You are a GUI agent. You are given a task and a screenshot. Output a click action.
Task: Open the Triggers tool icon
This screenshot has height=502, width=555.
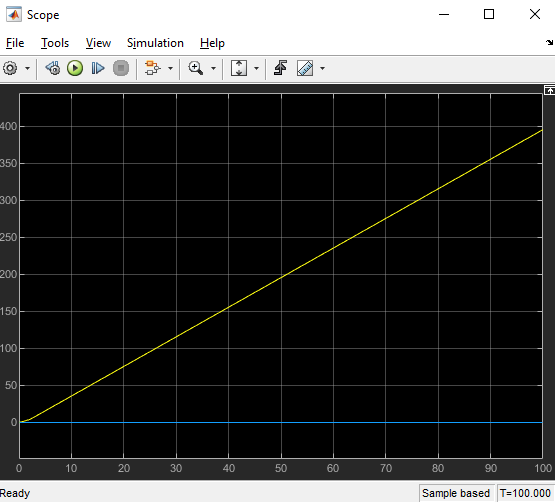(281, 68)
